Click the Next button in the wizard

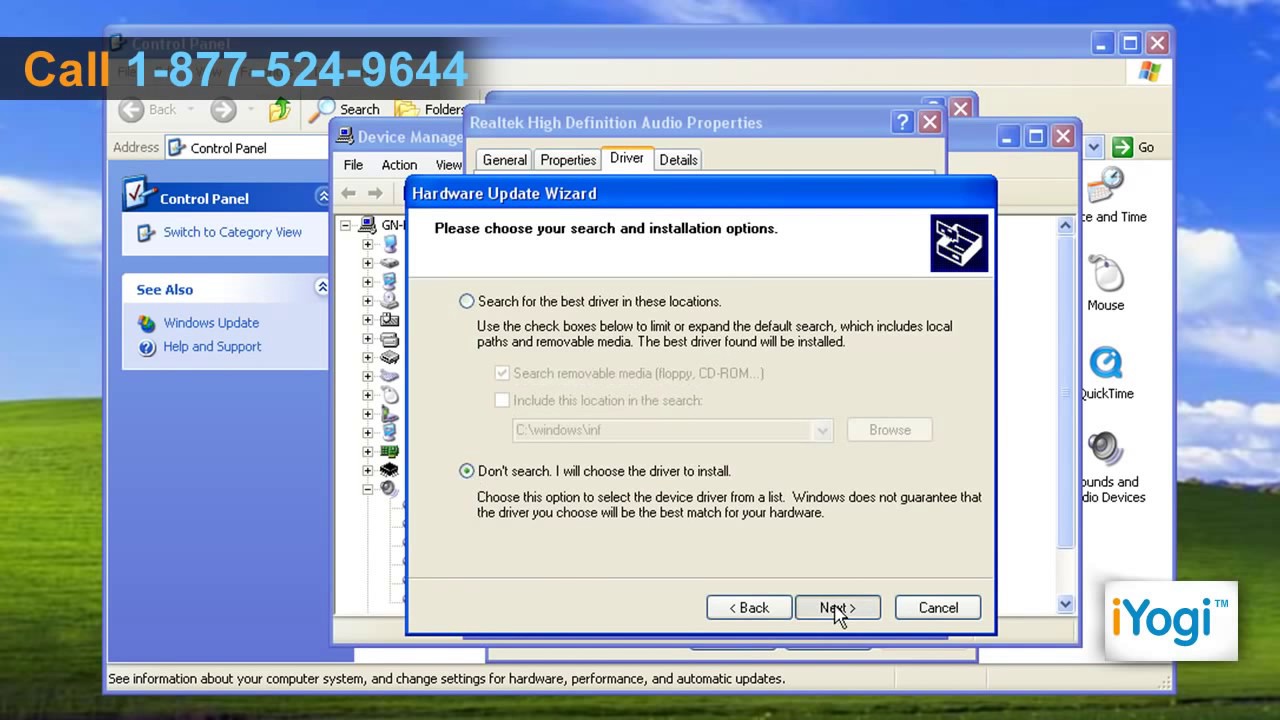tap(838, 608)
